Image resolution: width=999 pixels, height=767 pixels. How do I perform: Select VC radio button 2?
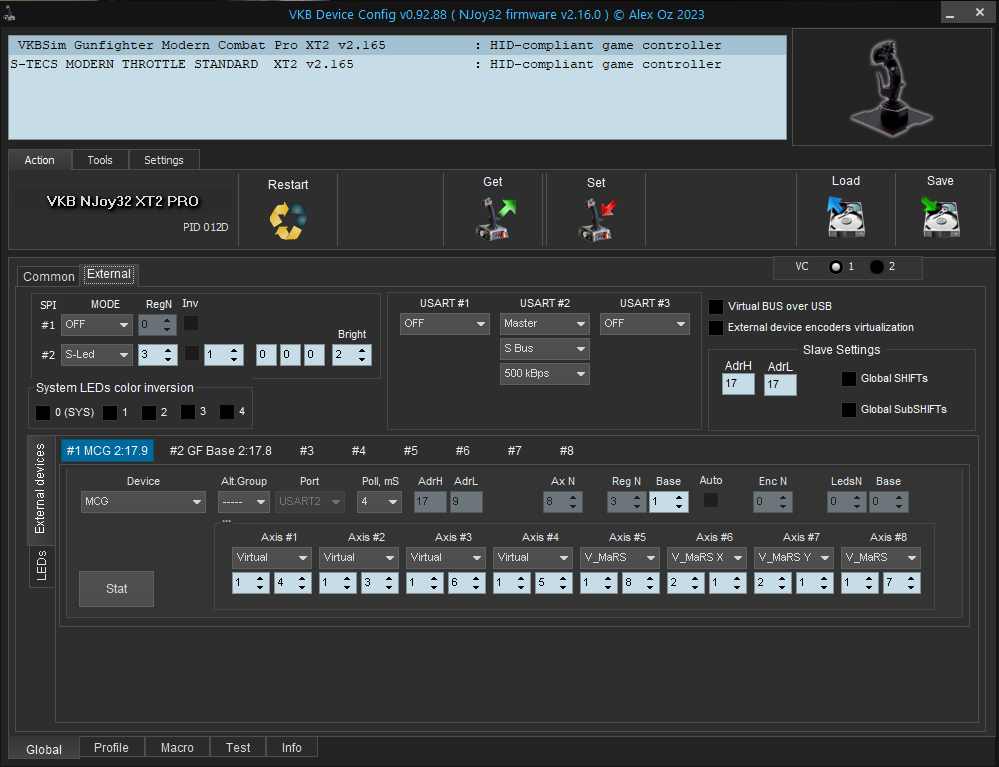tap(877, 267)
